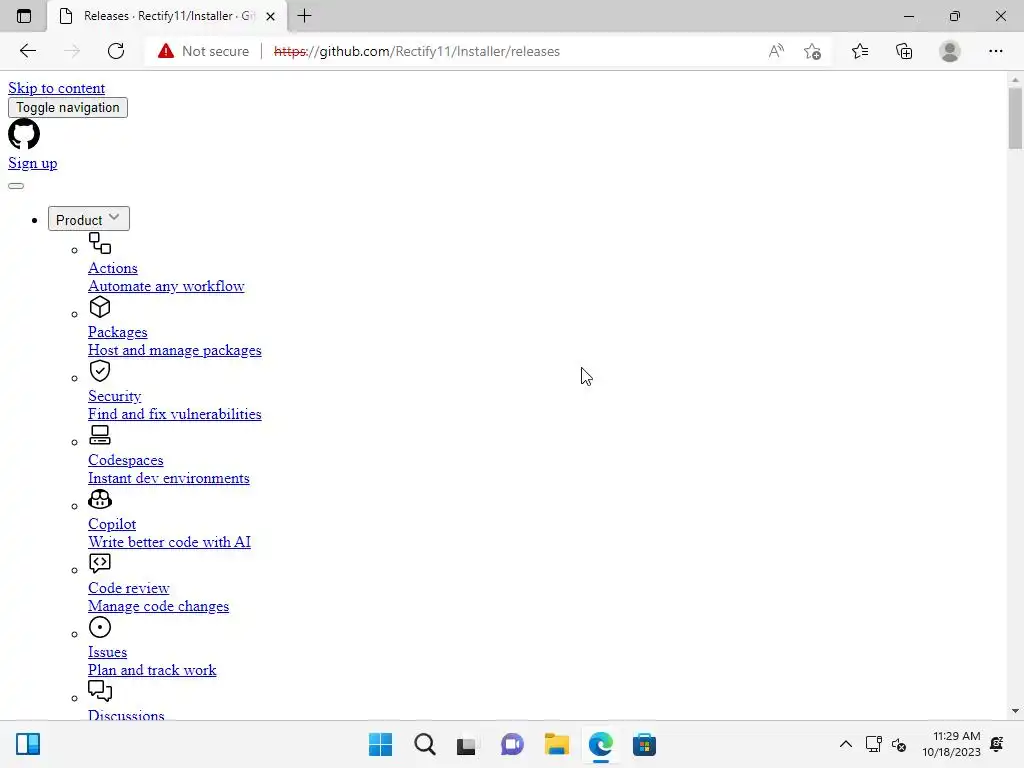Screen dimensions: 1024x768
Task: Click the GitHub Octocat logo
Action: pos(24,134)
